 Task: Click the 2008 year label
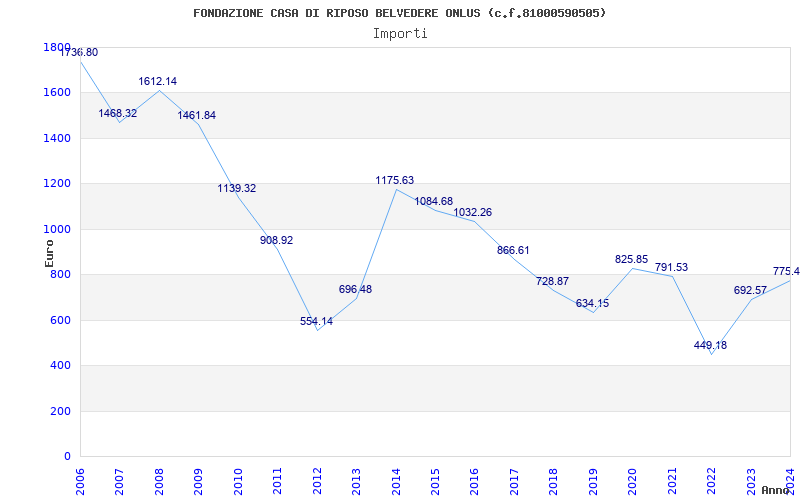(x=159, y=481)
